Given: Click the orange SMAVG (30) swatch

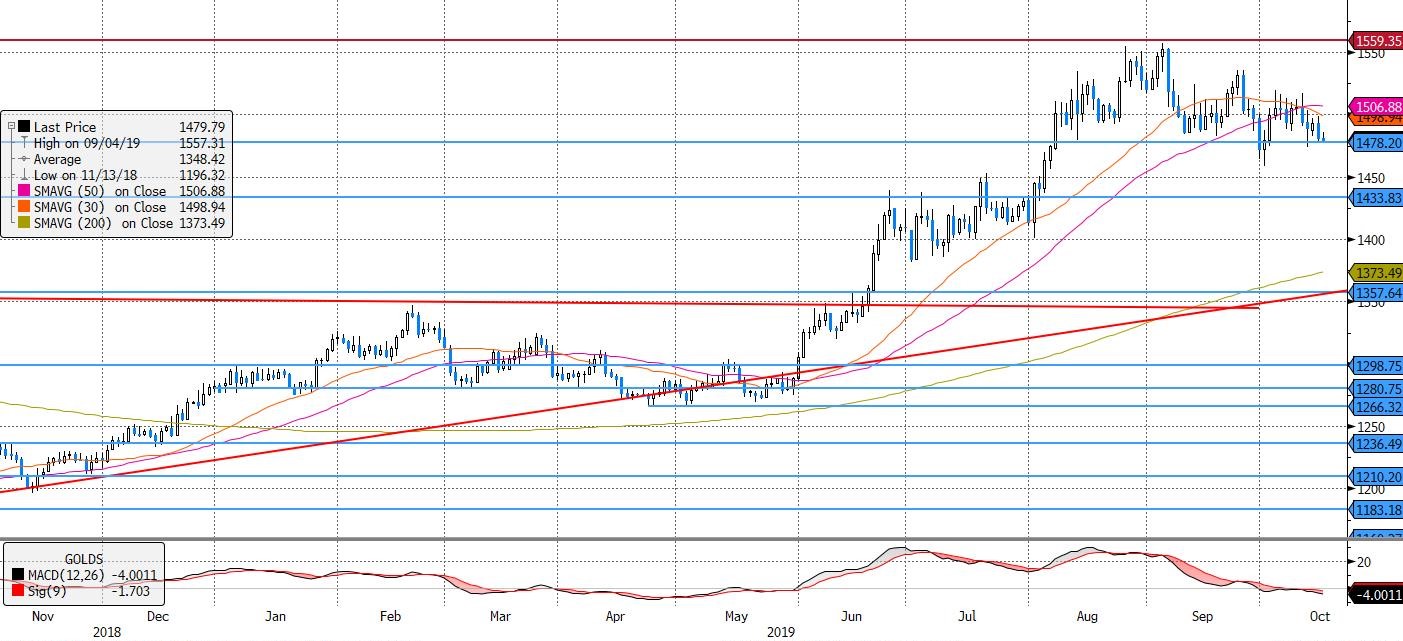Looking at the screenshot, I should click(x=24, y=207).
